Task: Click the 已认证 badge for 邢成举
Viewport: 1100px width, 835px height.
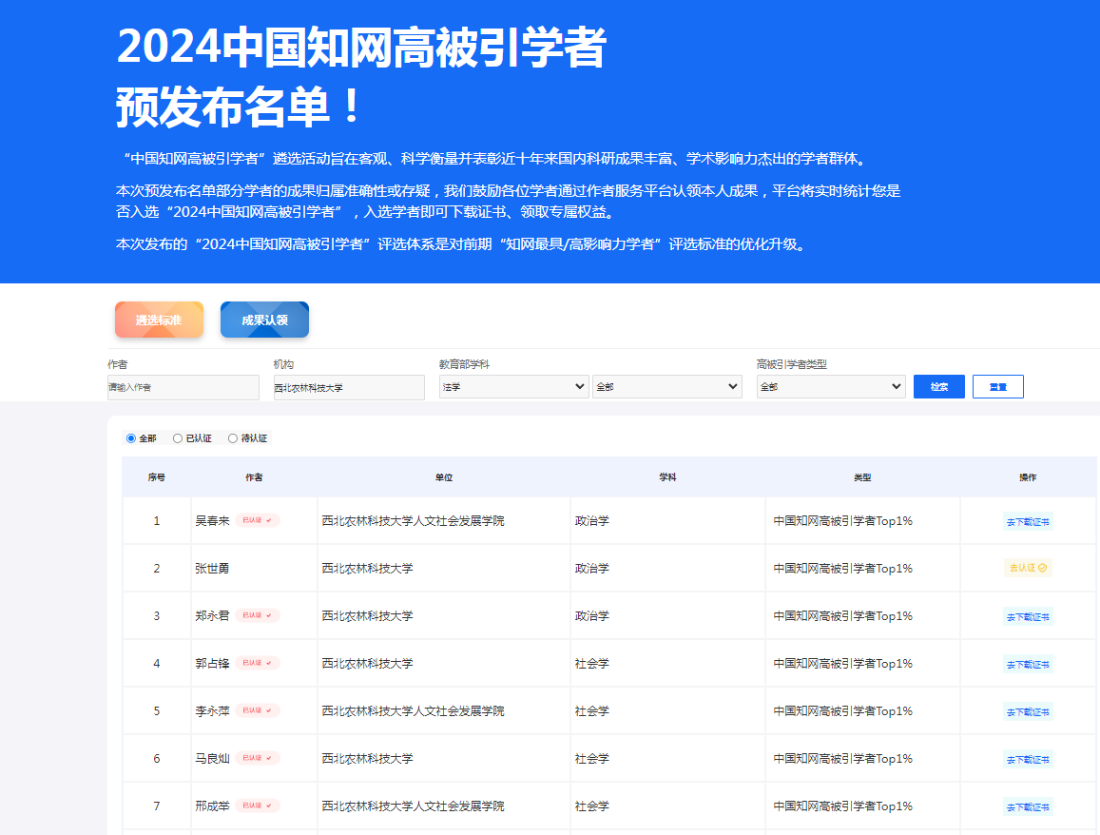Action: pyautogui.click(x=257, y=805)
